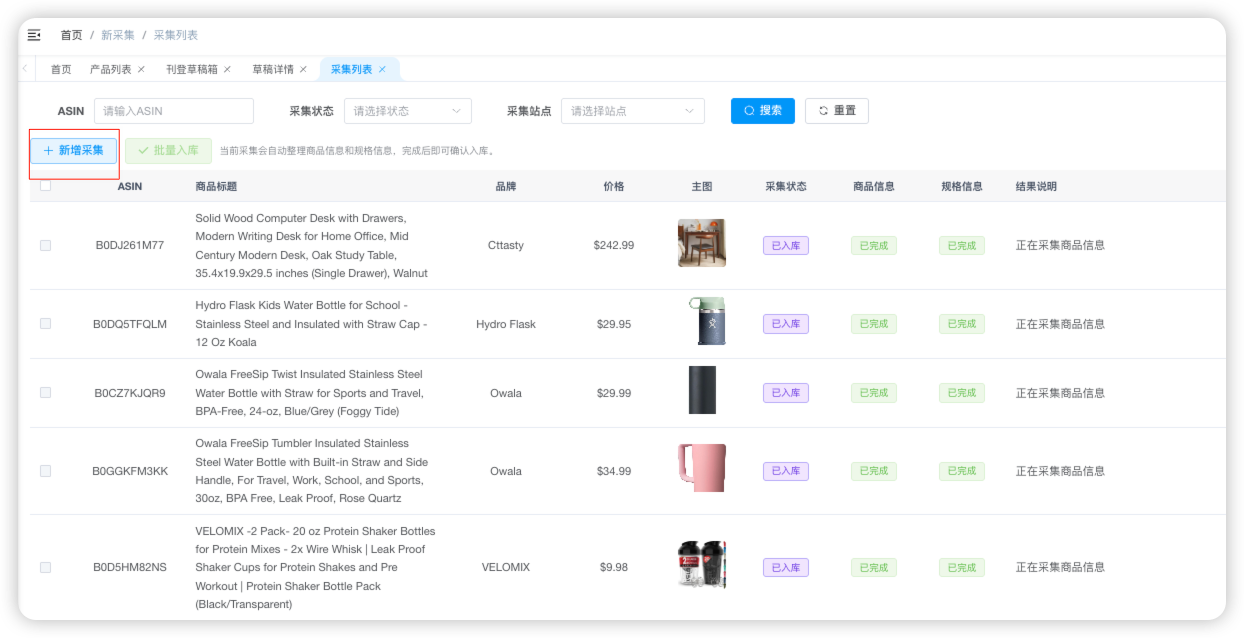Image resolution: width=1244 pixels, height=638 pixels.
Task: Click the Hydro Flask Kids Water Bottle title
Action: [x=312, y=324]
